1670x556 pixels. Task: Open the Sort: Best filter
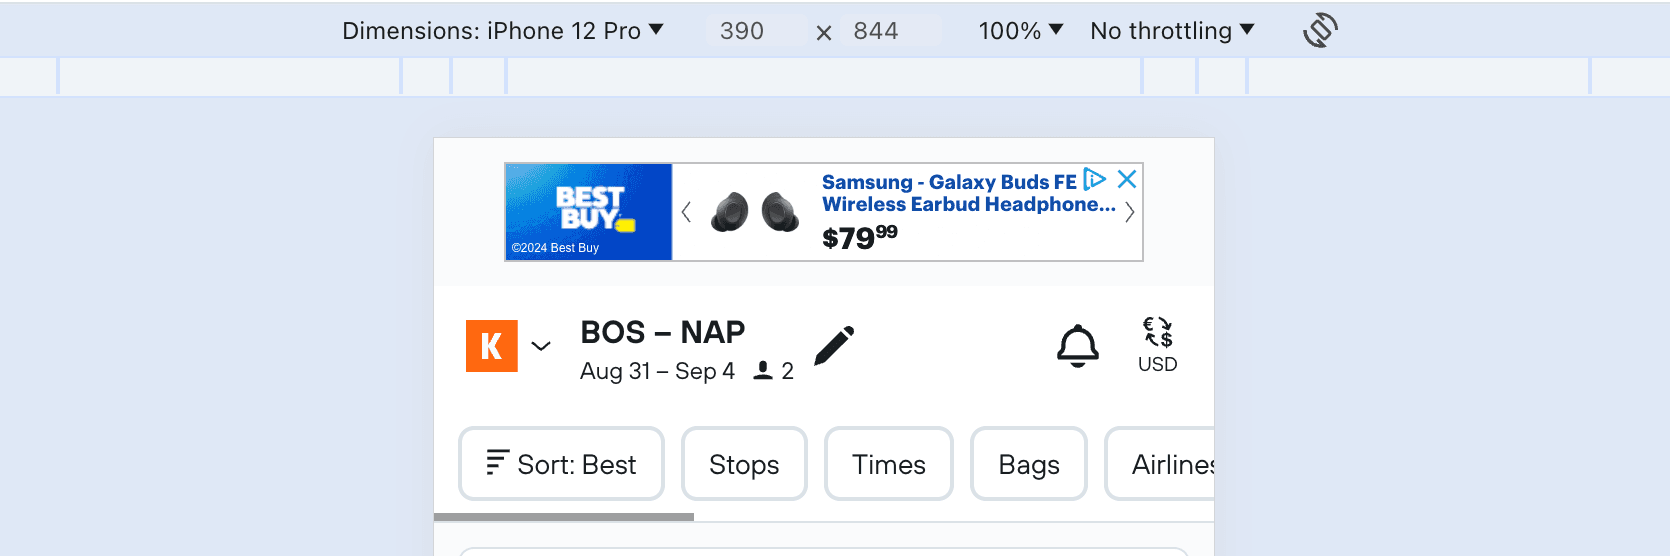tap(561, 464)
